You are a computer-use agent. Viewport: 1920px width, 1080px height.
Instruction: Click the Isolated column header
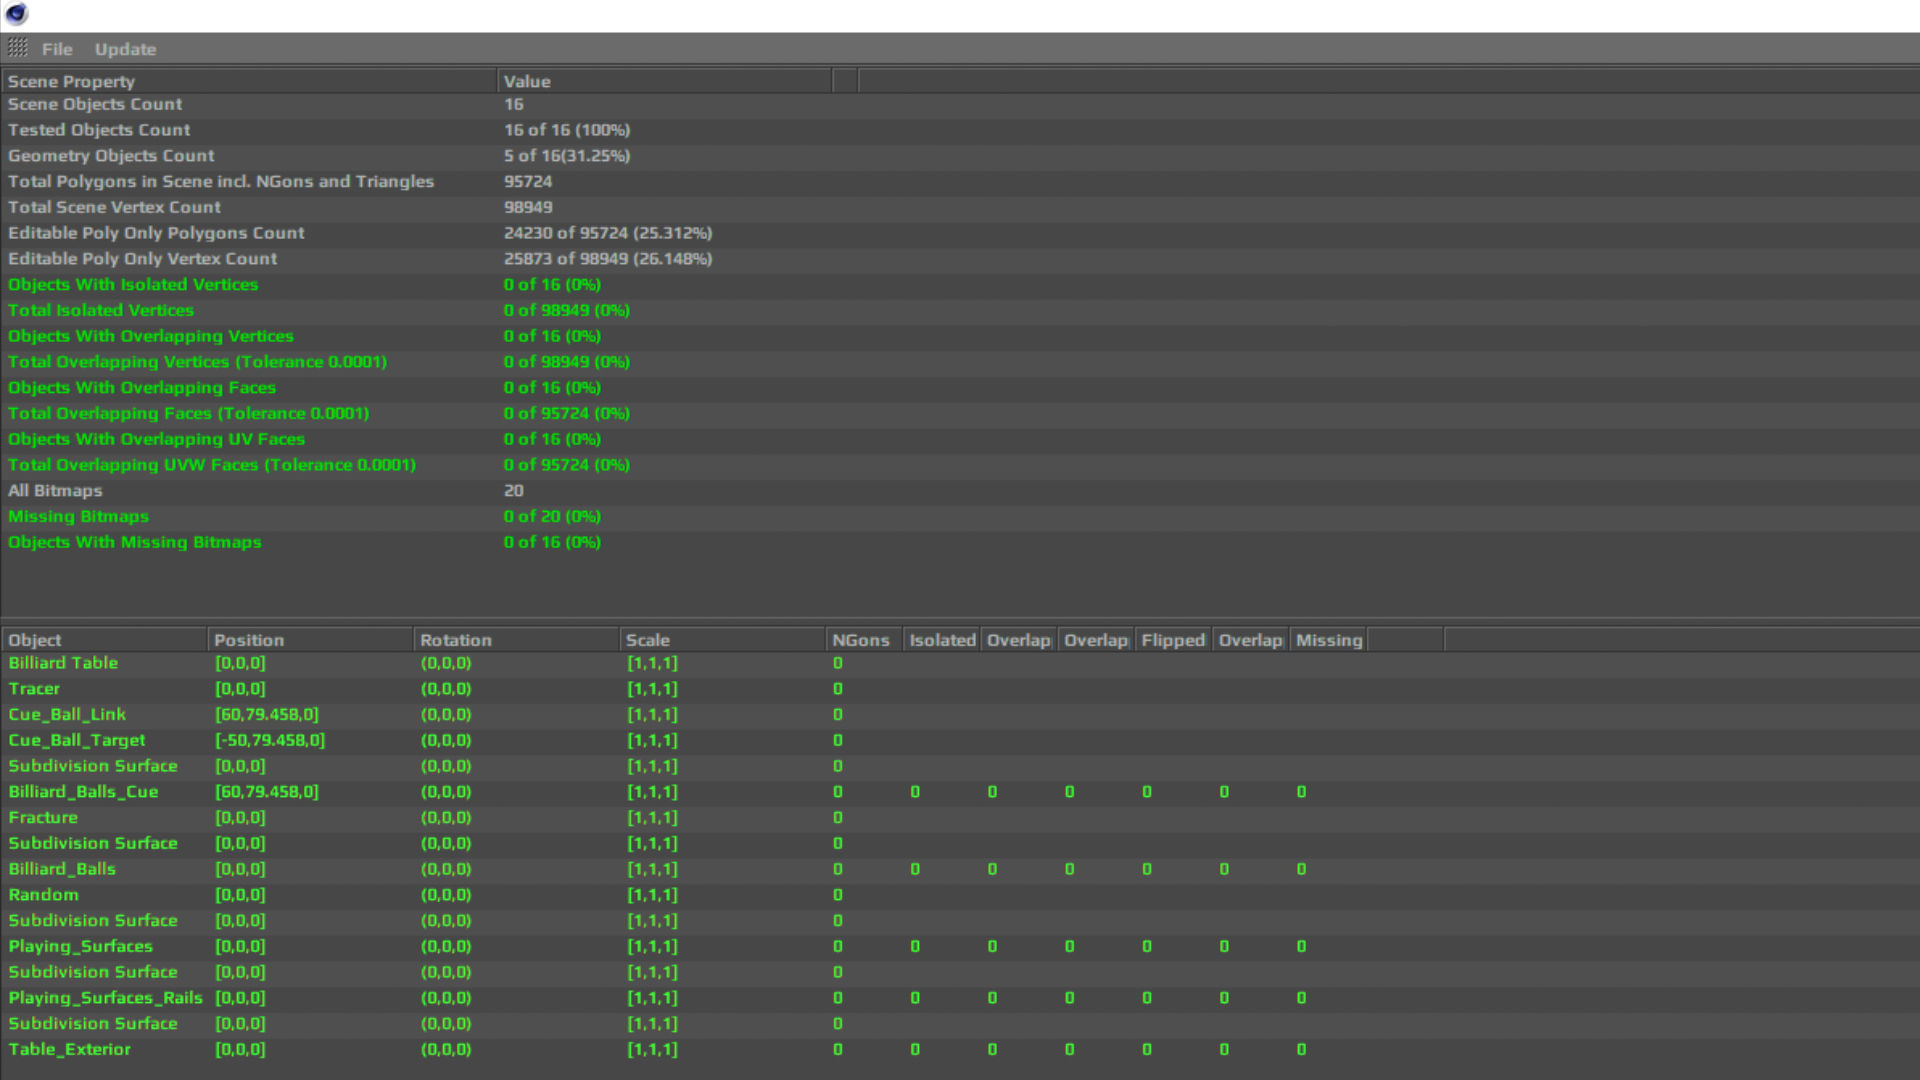(941, 640)
